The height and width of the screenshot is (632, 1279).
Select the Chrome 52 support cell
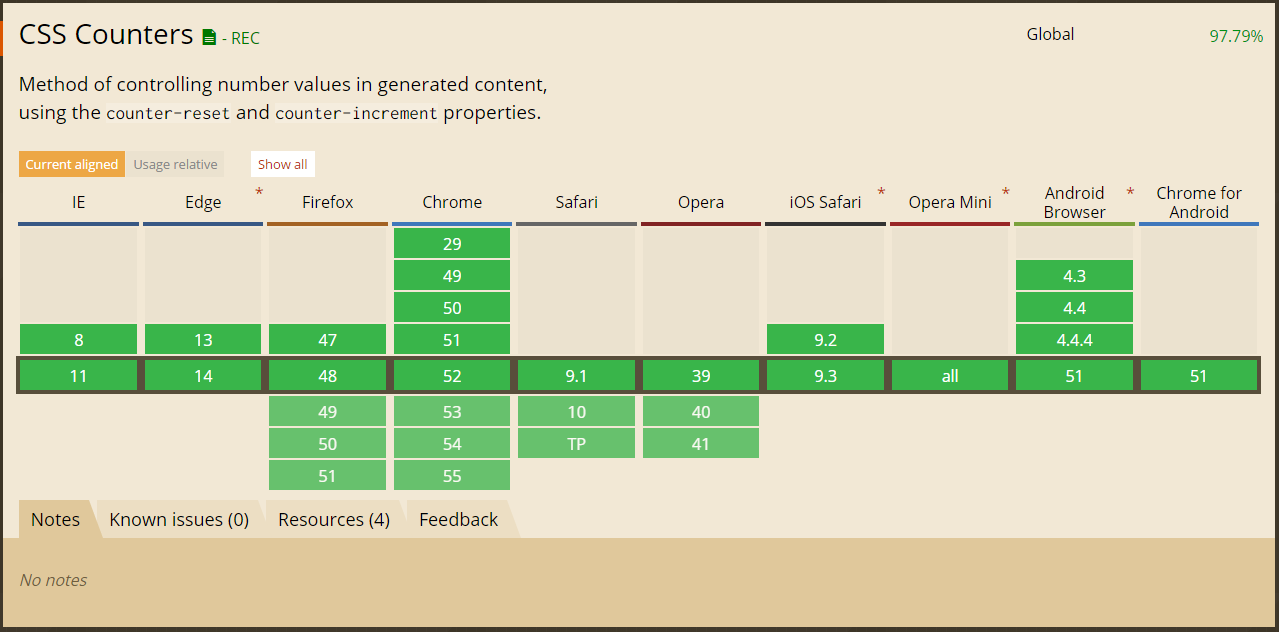click(x=452, y=376)
